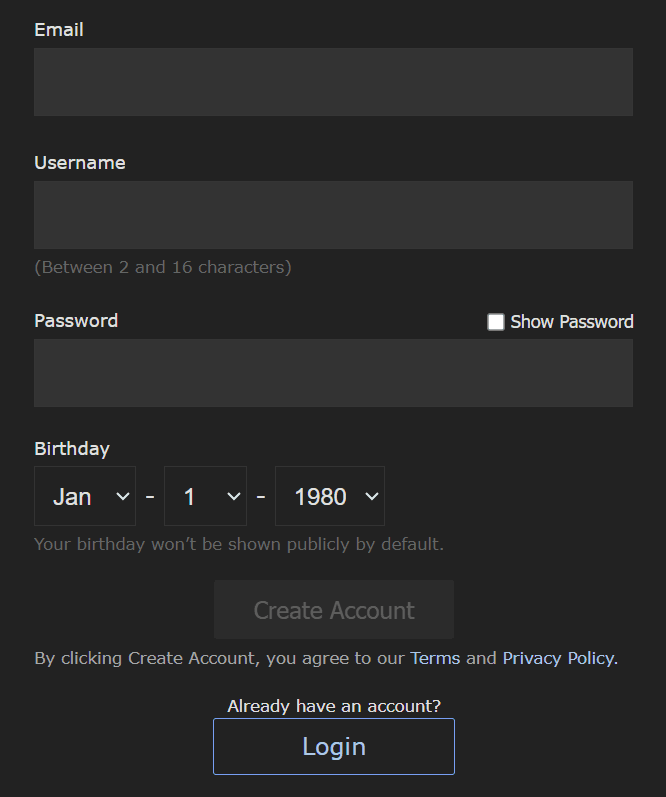666x797 pixels.
Task: Follow the Privacy Policy link
Action: coord(559,658)
